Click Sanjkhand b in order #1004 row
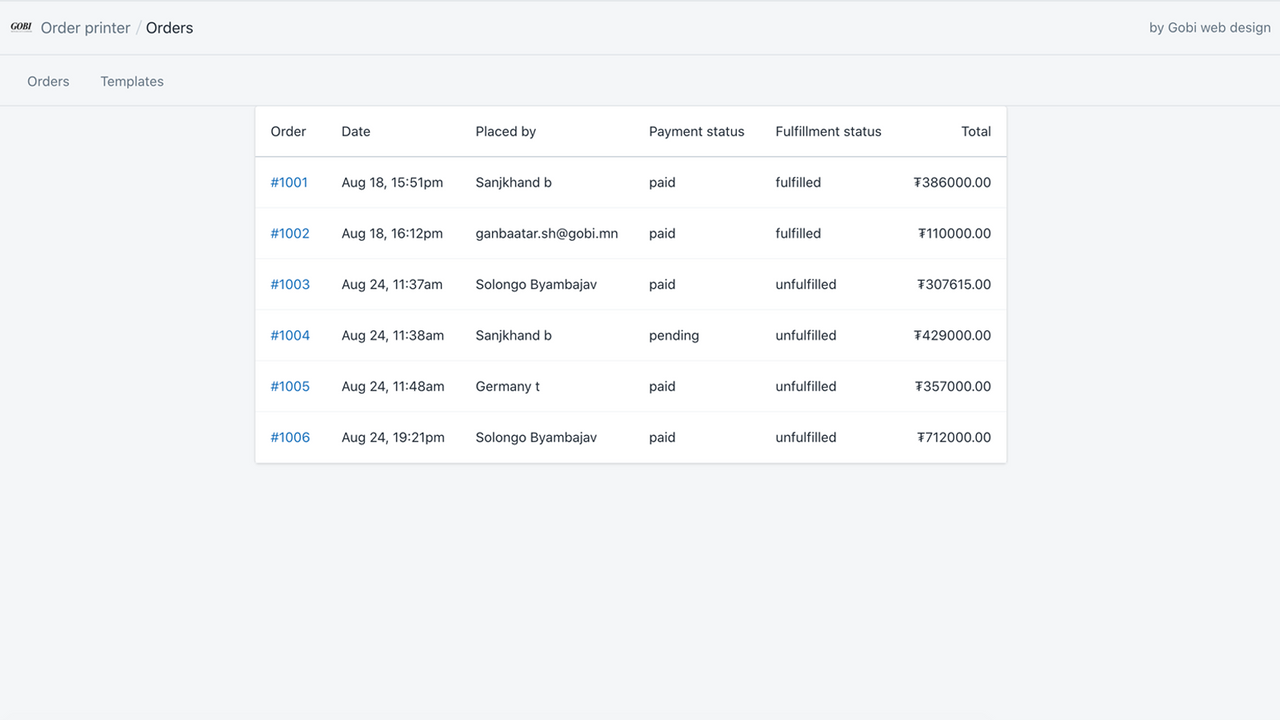Image resolution: width=1280 pixels, height=720 pixels. tap(514, 335)
